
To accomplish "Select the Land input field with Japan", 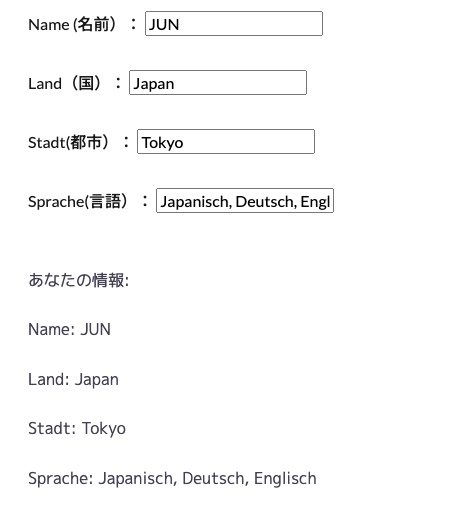I will pos(218,83).
